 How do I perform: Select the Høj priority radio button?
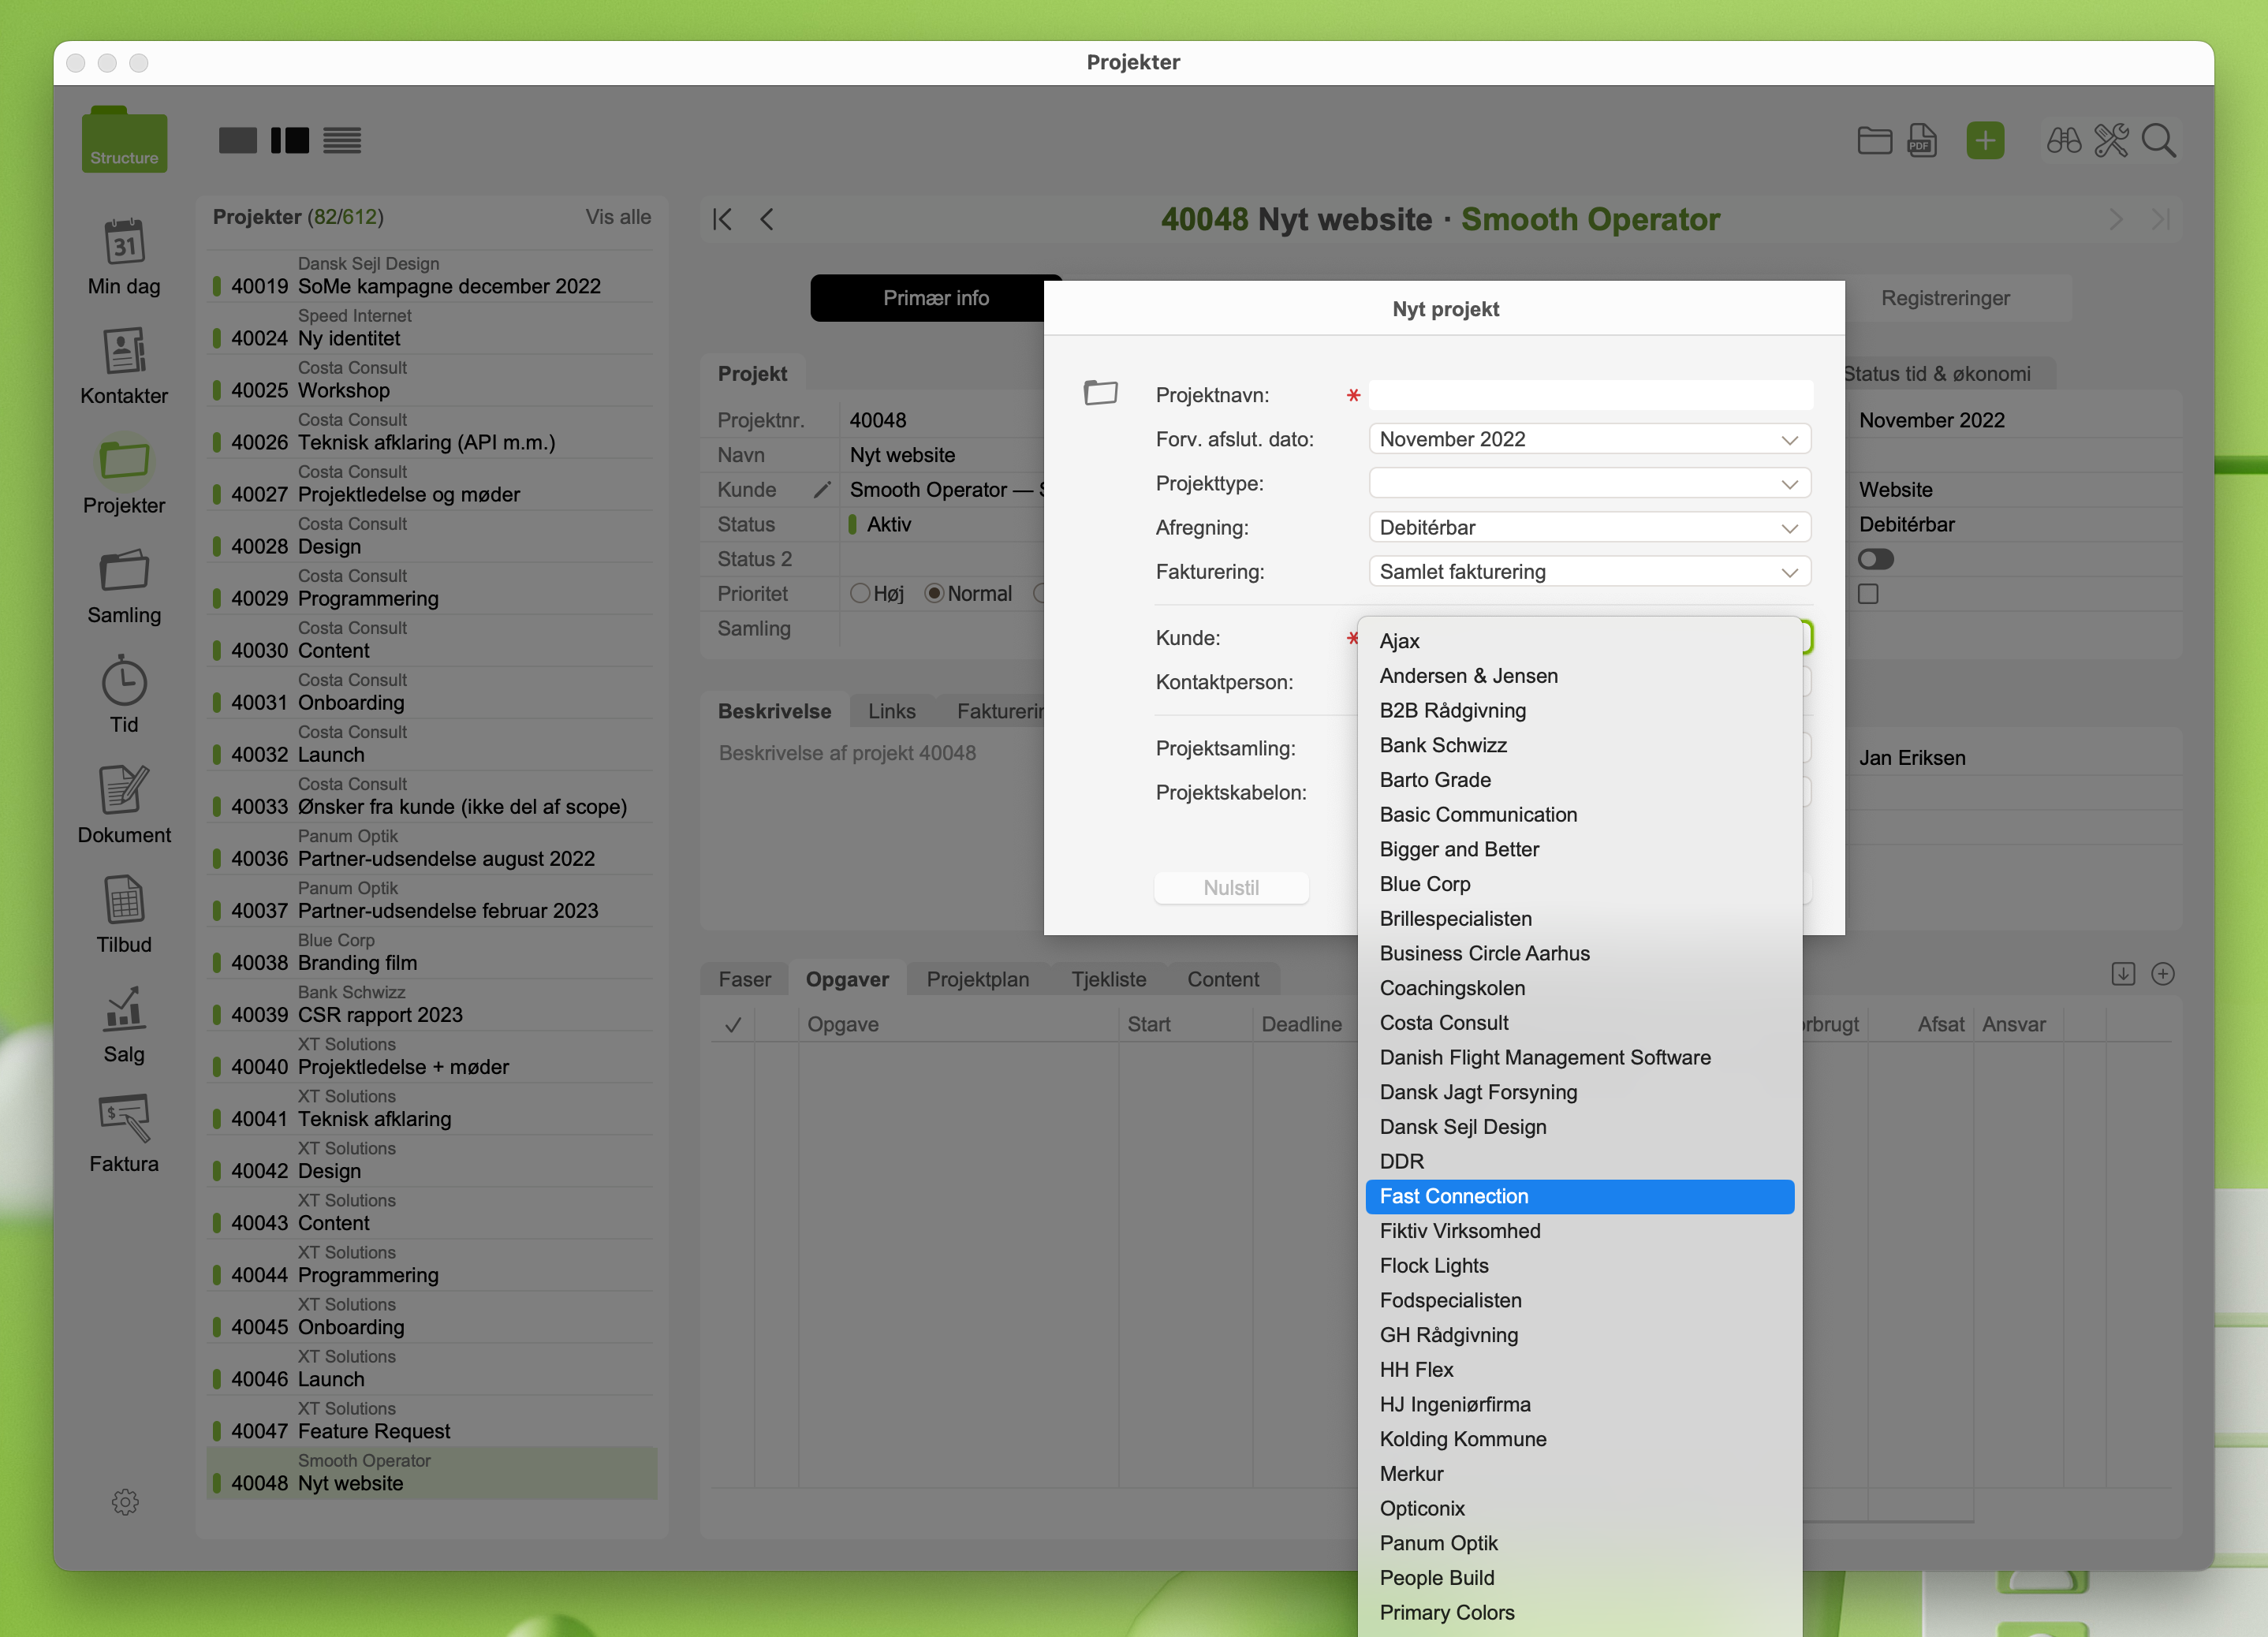[x=860, y=594]
